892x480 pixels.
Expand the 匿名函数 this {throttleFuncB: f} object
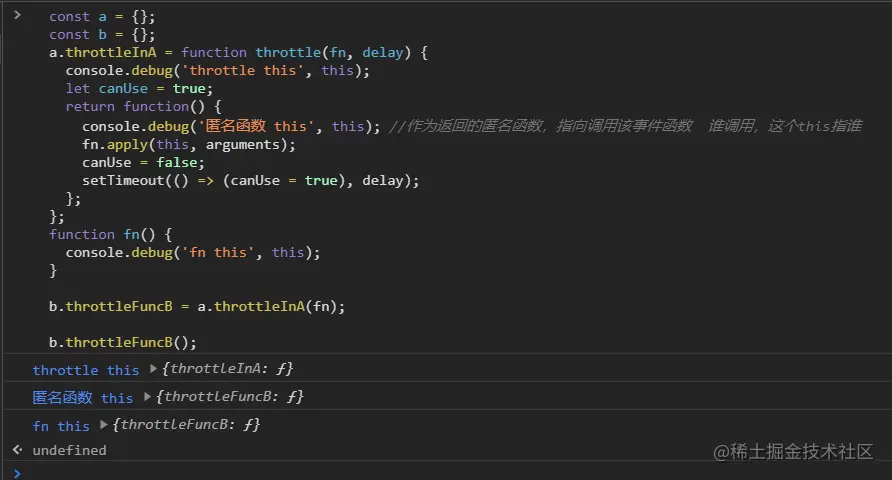point(147,397)
